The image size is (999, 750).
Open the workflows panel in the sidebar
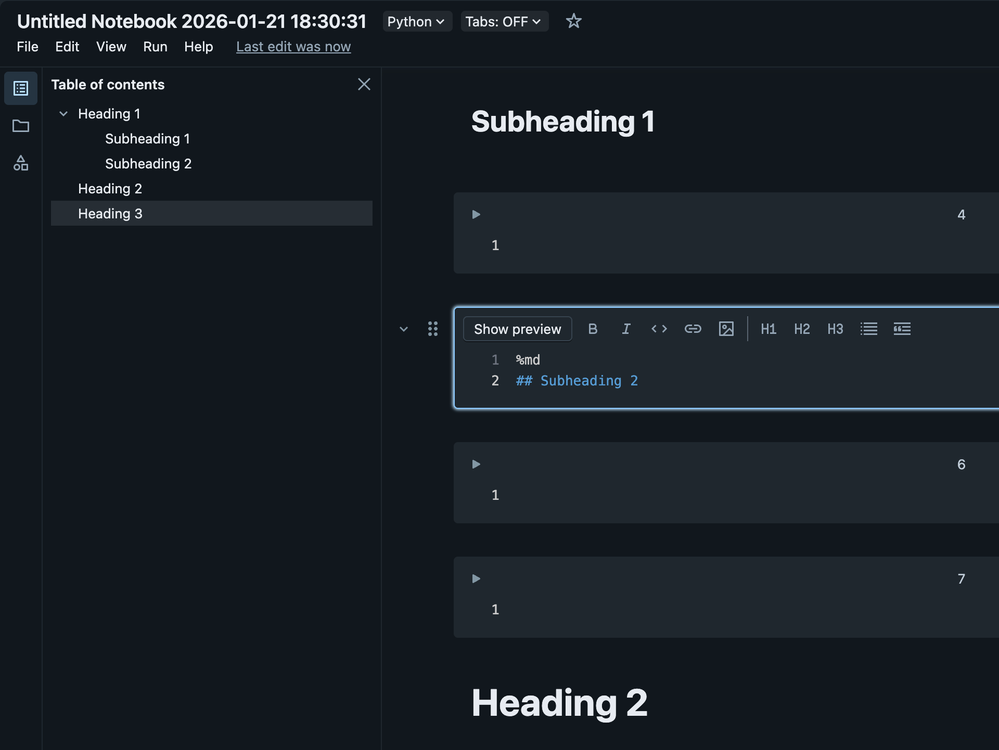click(x=20, y=162)
